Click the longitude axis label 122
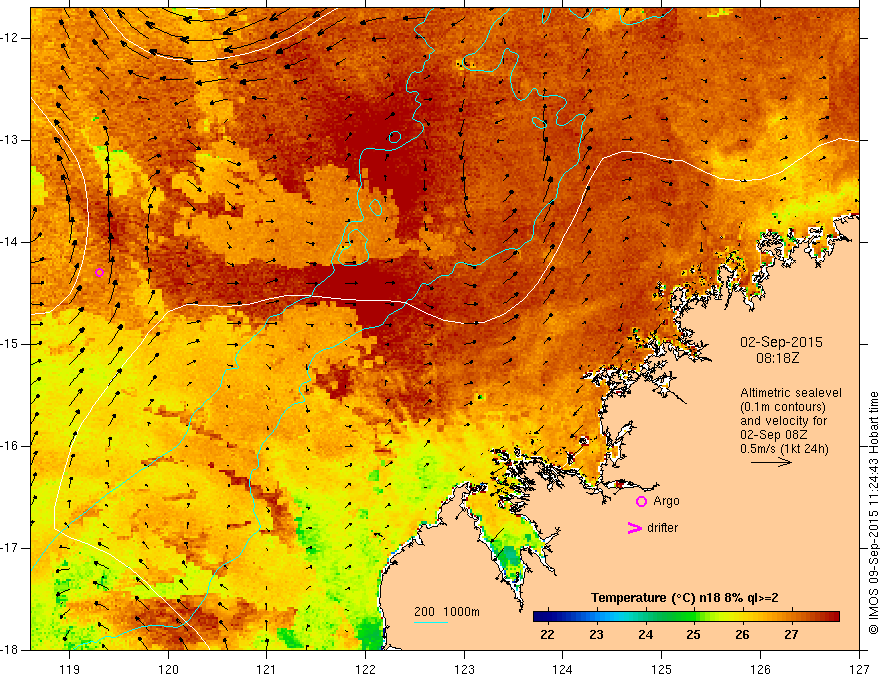 pos(365,669)
